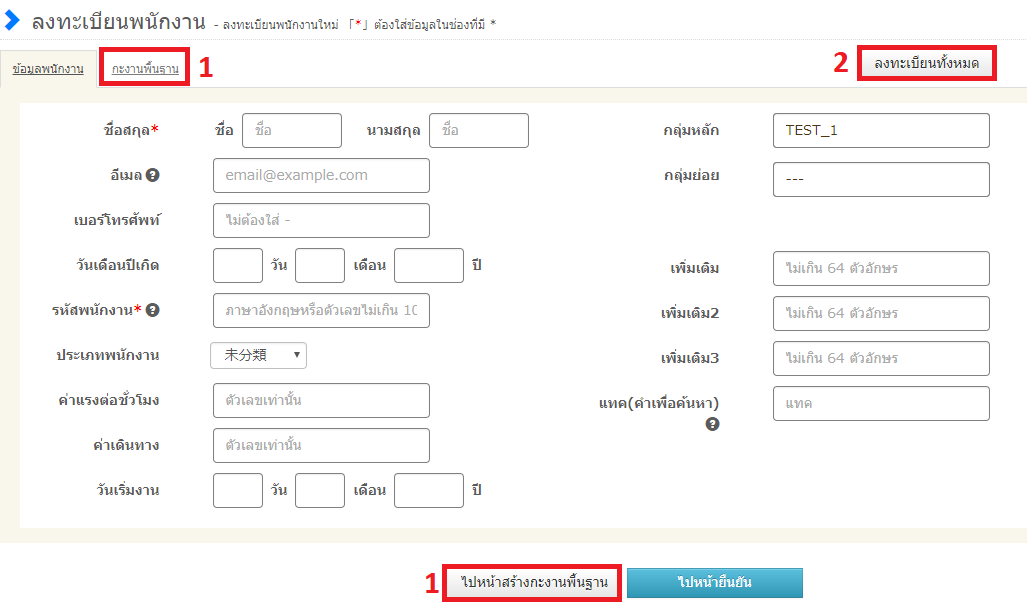Switch to the กะงานพื้นฐาน tab

145,69
